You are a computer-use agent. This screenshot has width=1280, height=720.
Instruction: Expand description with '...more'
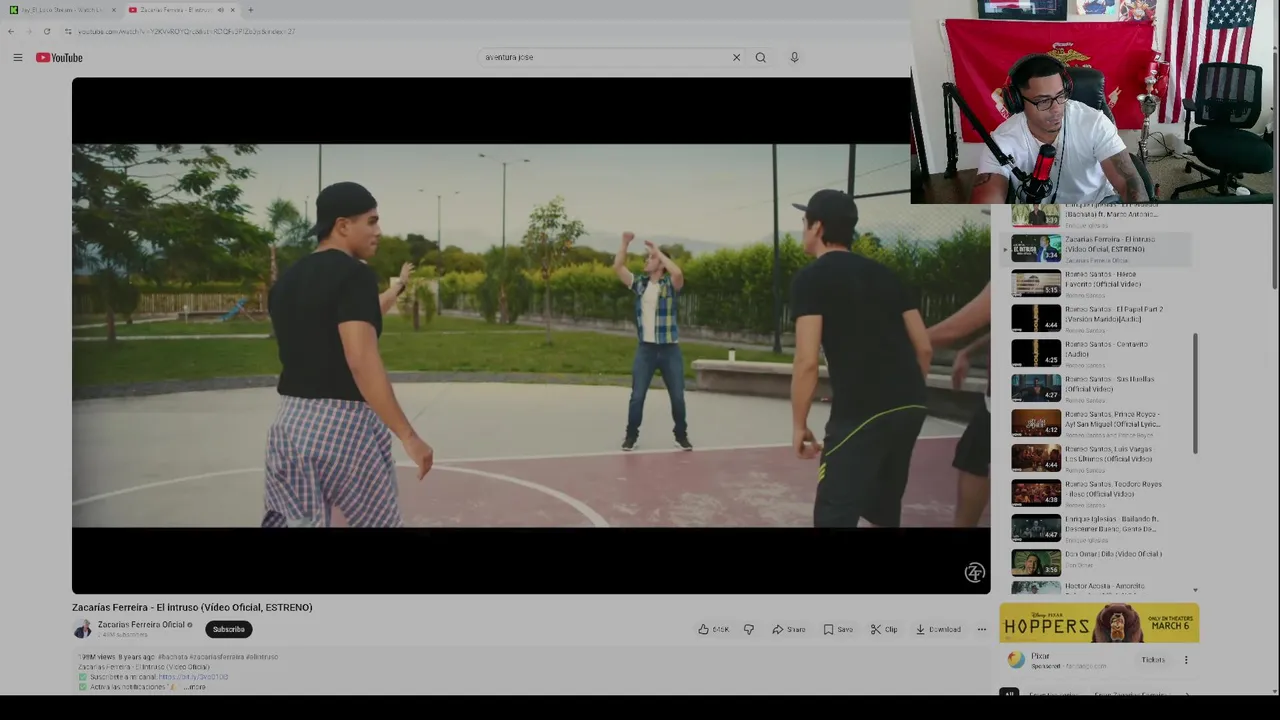194,687
